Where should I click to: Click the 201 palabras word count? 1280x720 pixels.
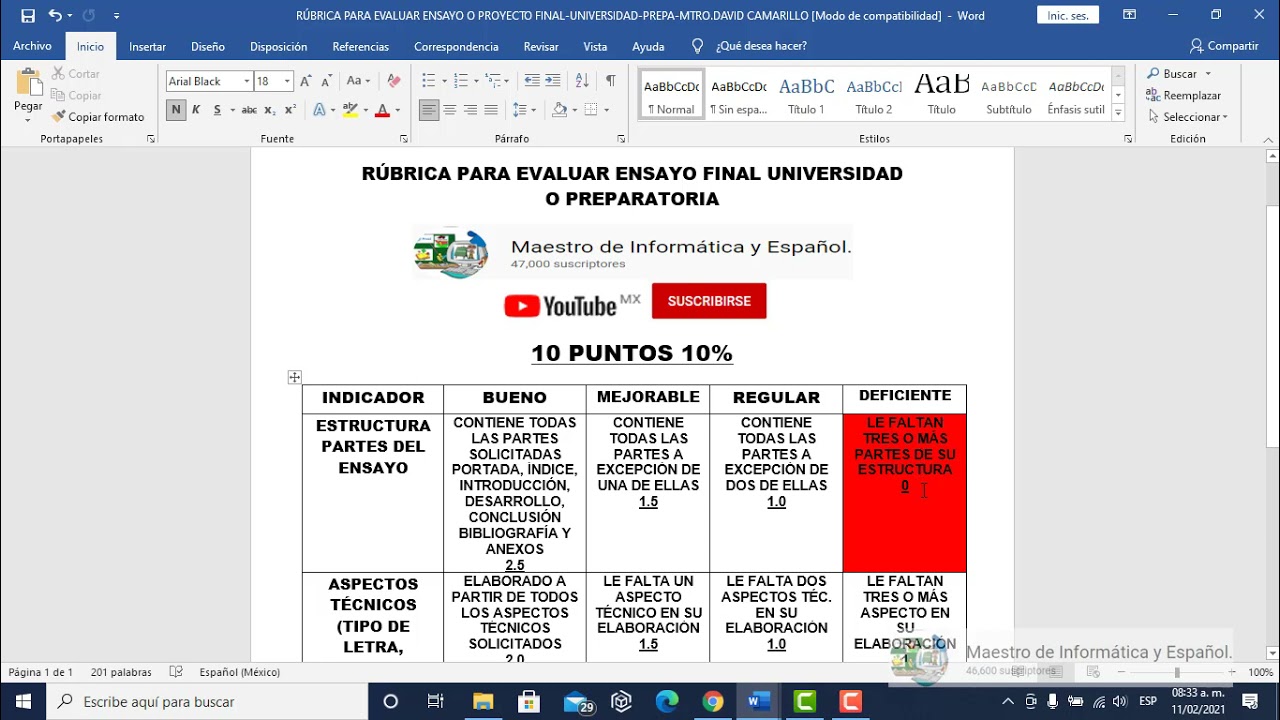pyautogui.click(x=121, y=672)
